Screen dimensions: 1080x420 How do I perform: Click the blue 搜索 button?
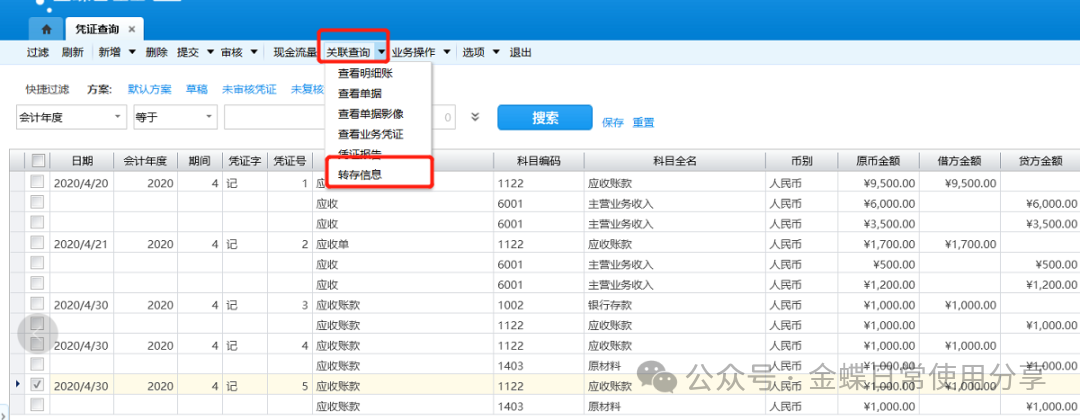545,118
